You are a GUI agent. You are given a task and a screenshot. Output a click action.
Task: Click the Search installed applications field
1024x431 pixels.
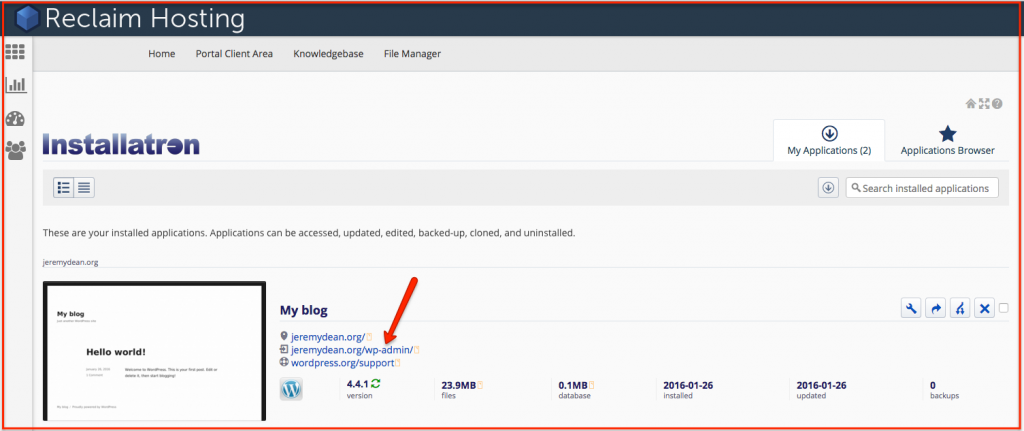922,187
